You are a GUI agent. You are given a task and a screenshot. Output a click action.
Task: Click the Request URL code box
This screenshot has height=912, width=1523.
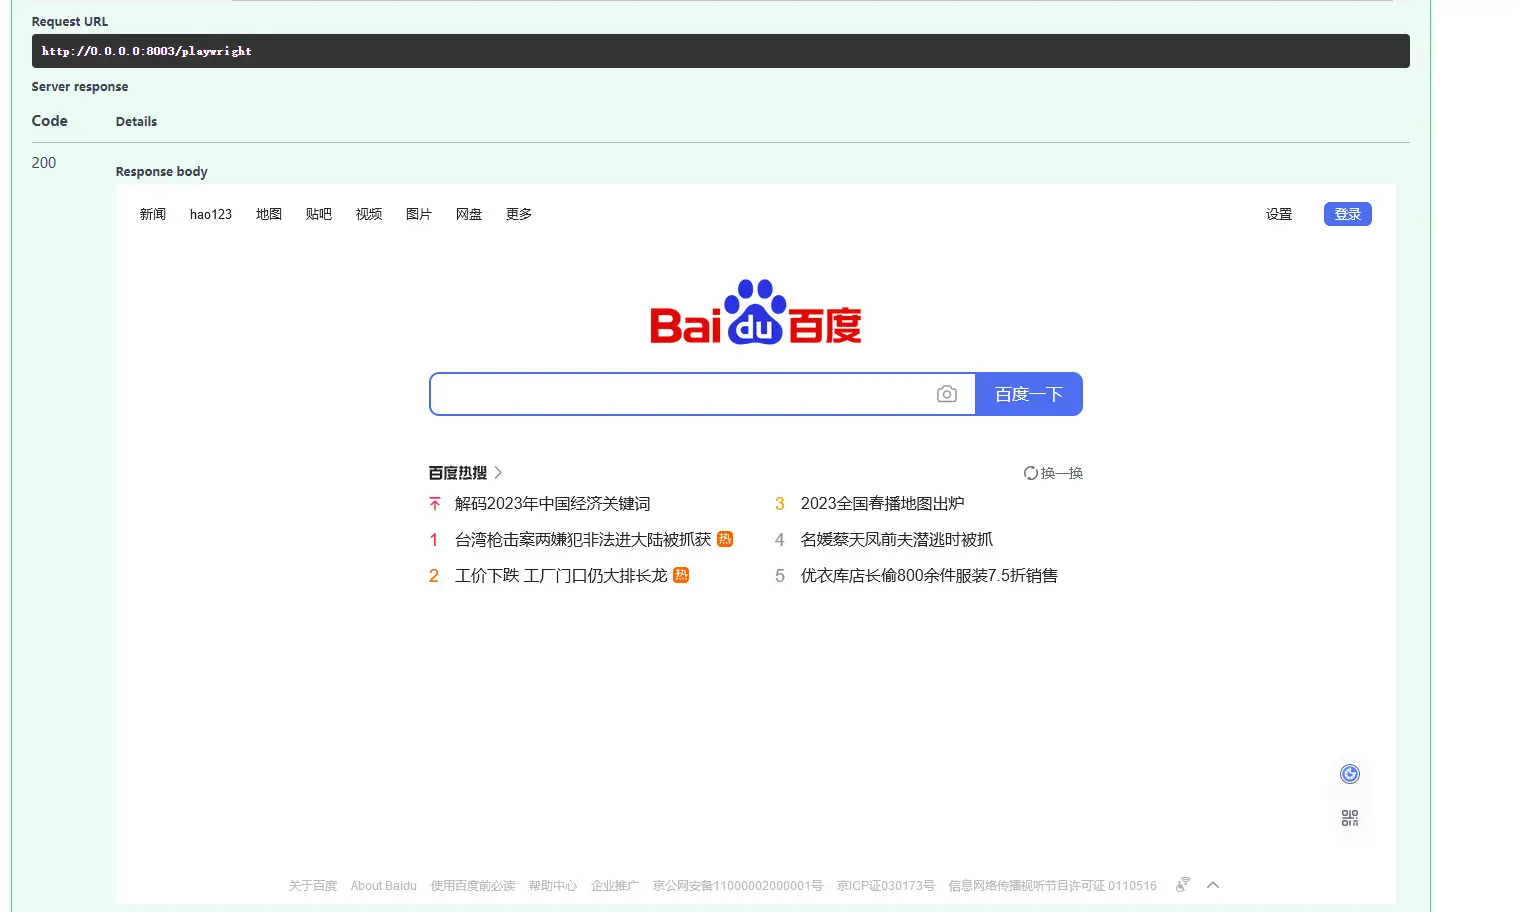pos(721,51)
